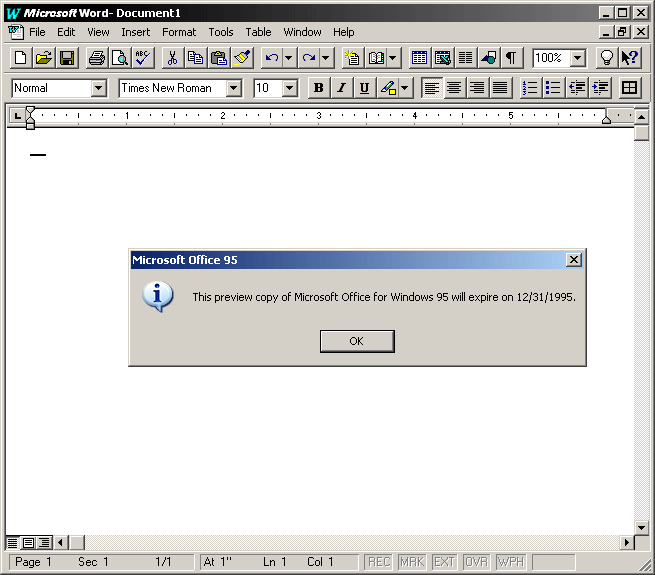Open the Insert Address book icon
This screenshot has height=575, width=655.
pos(376,58)
